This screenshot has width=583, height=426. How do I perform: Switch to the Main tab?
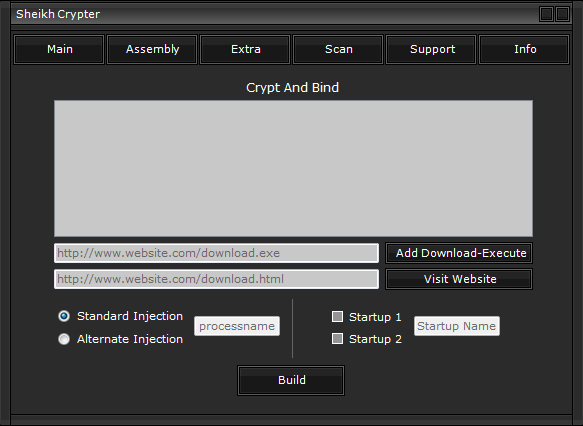(59, 49)
